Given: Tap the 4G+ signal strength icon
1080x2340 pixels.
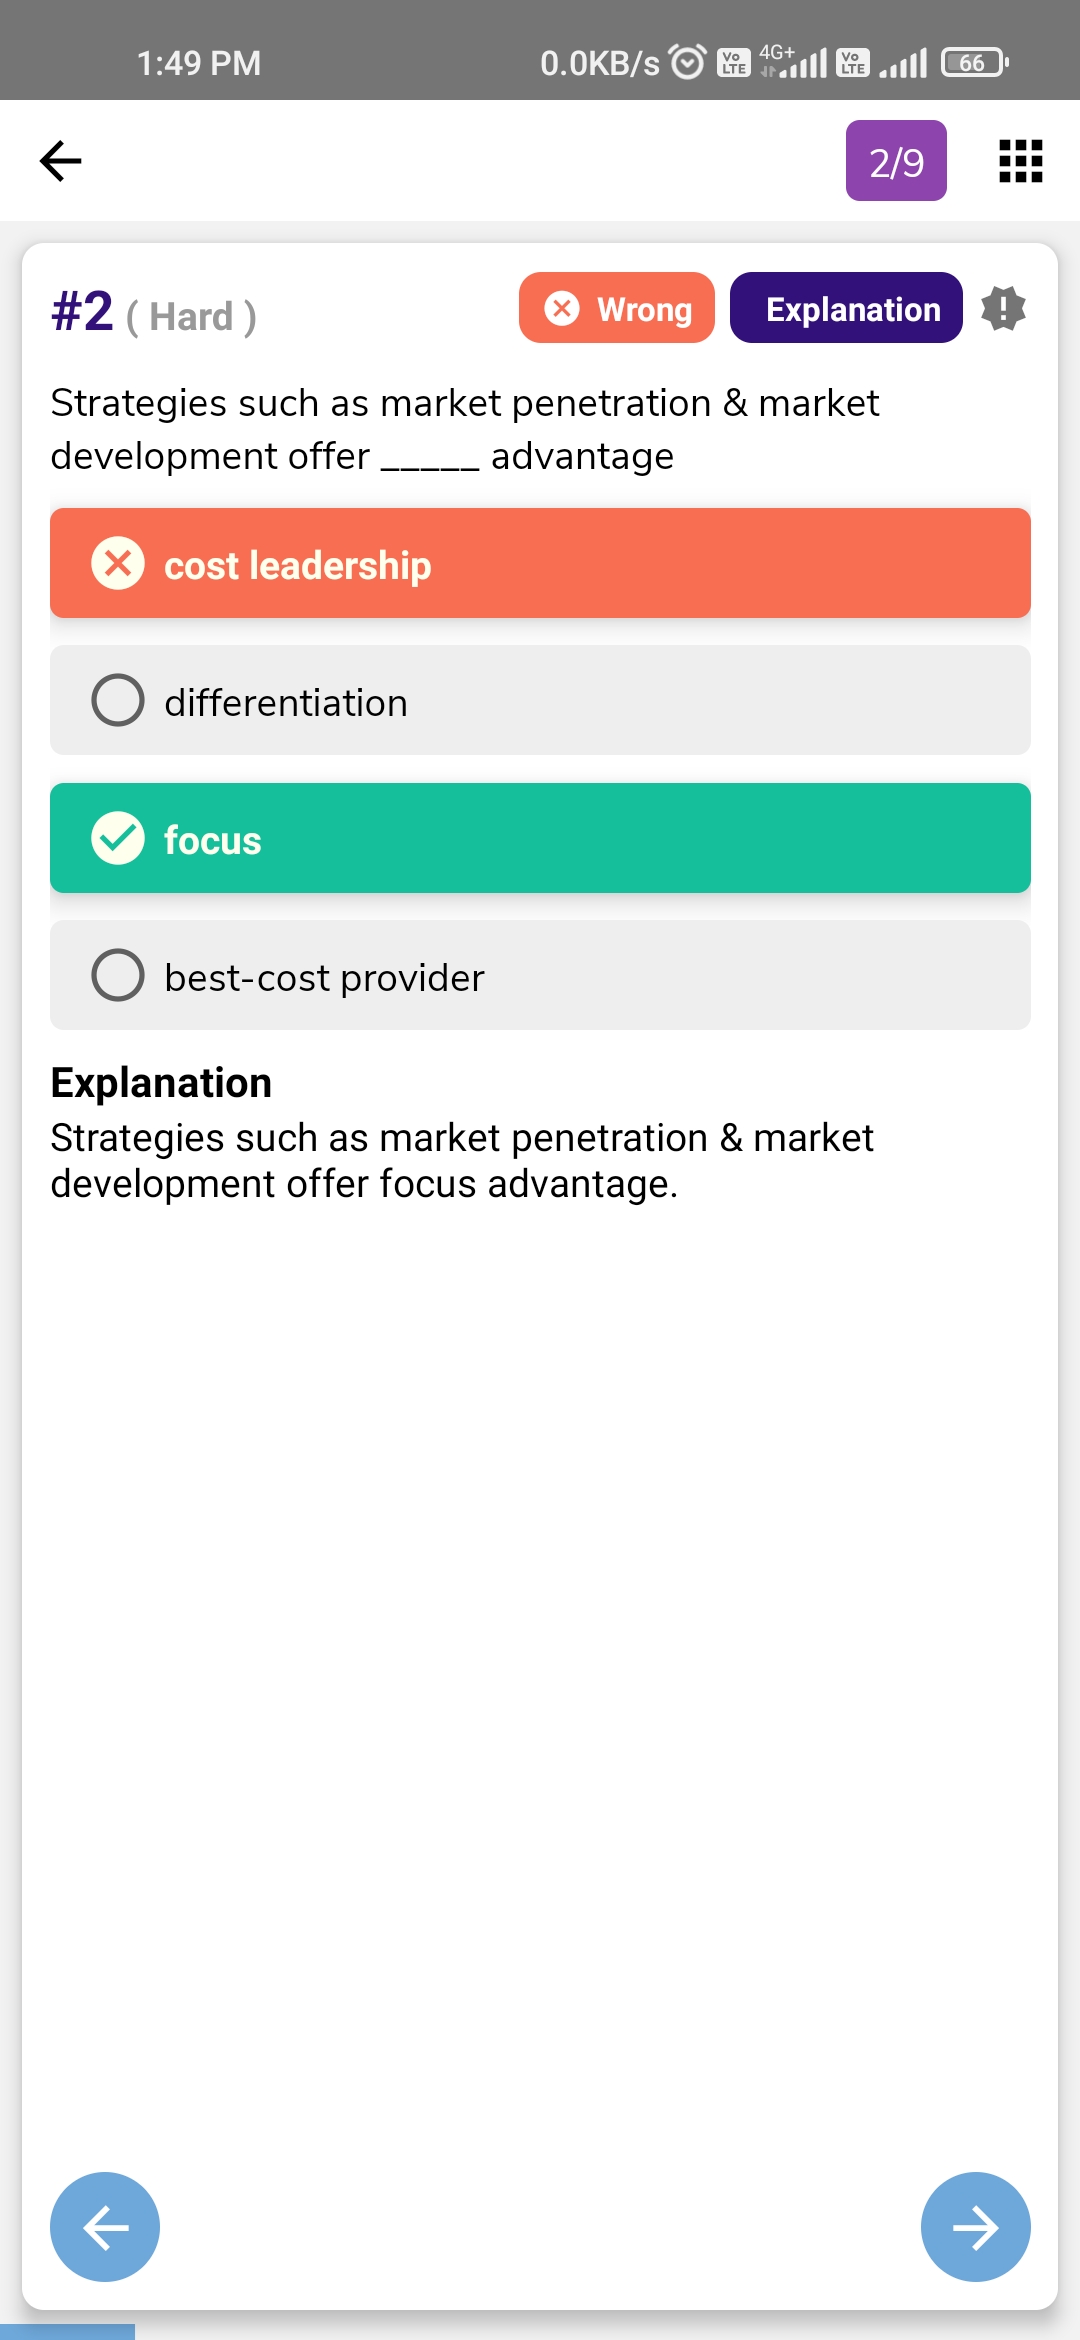Looking at the screenshot, I should click(x=794, y=62).
